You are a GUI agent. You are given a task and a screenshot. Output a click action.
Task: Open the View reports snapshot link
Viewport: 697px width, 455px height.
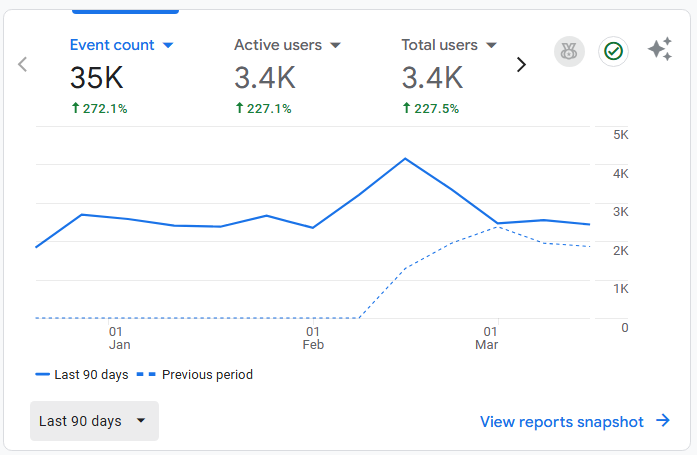pos(562,422)
